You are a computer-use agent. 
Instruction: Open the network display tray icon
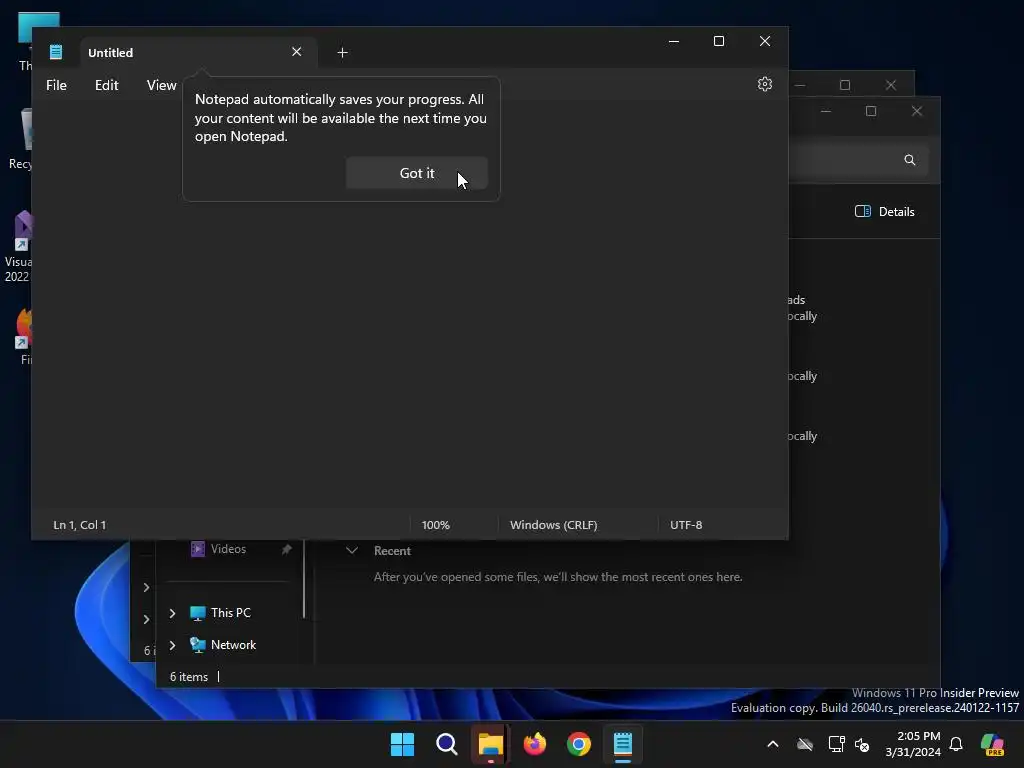(x=836, y=744)
